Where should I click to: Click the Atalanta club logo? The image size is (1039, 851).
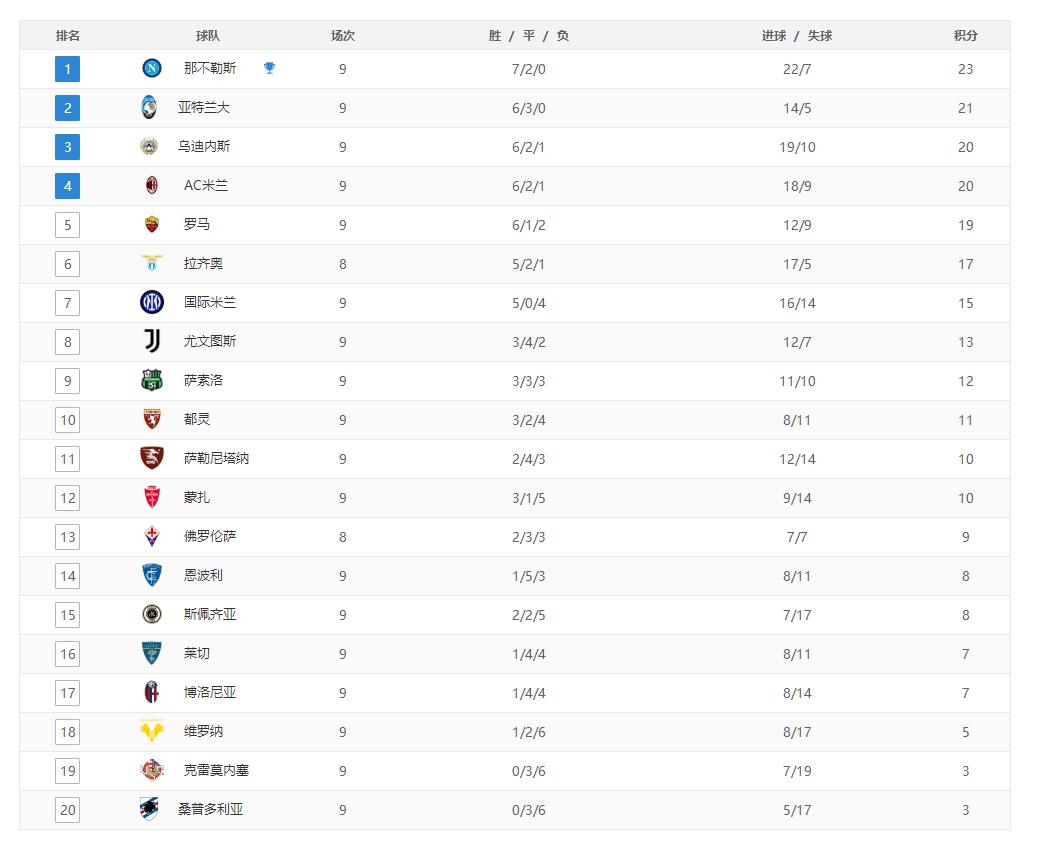[150, 108]
